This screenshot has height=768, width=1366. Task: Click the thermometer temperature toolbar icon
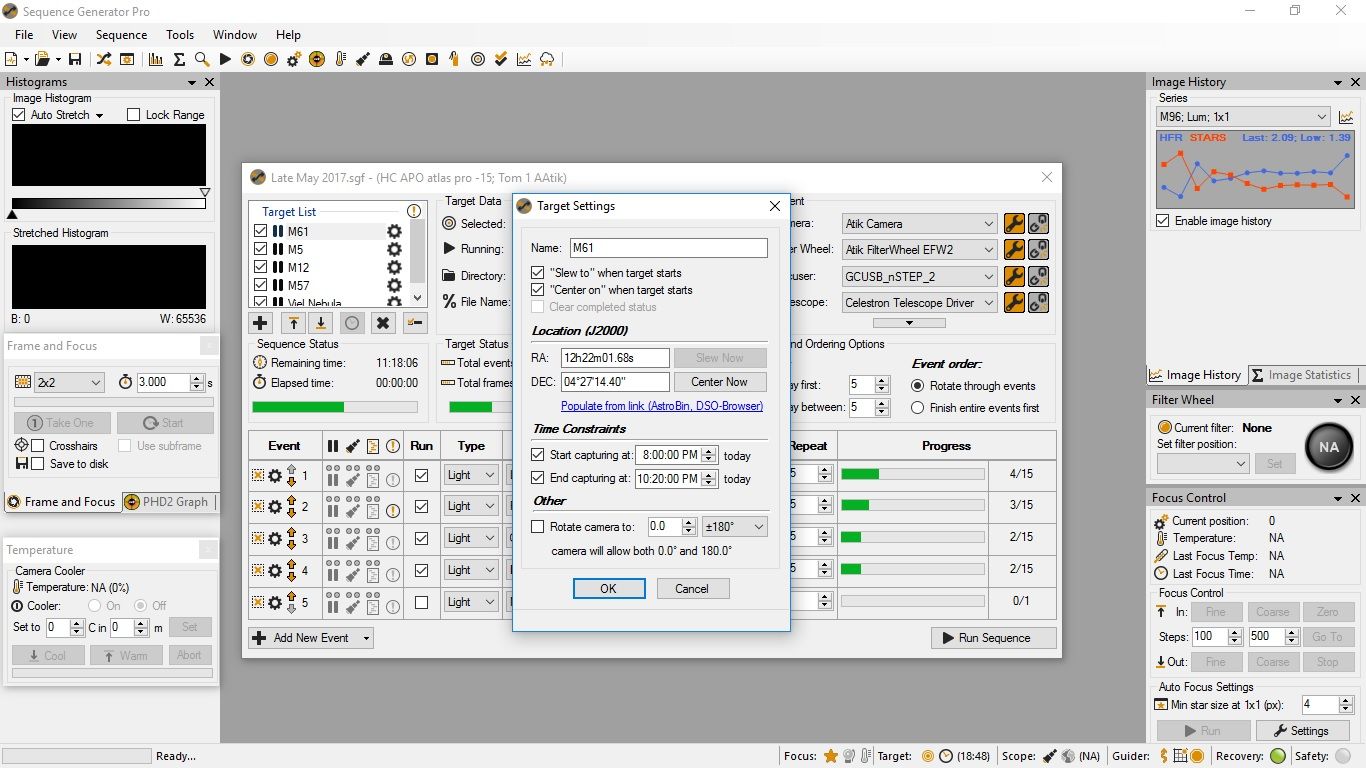point(339,59)
